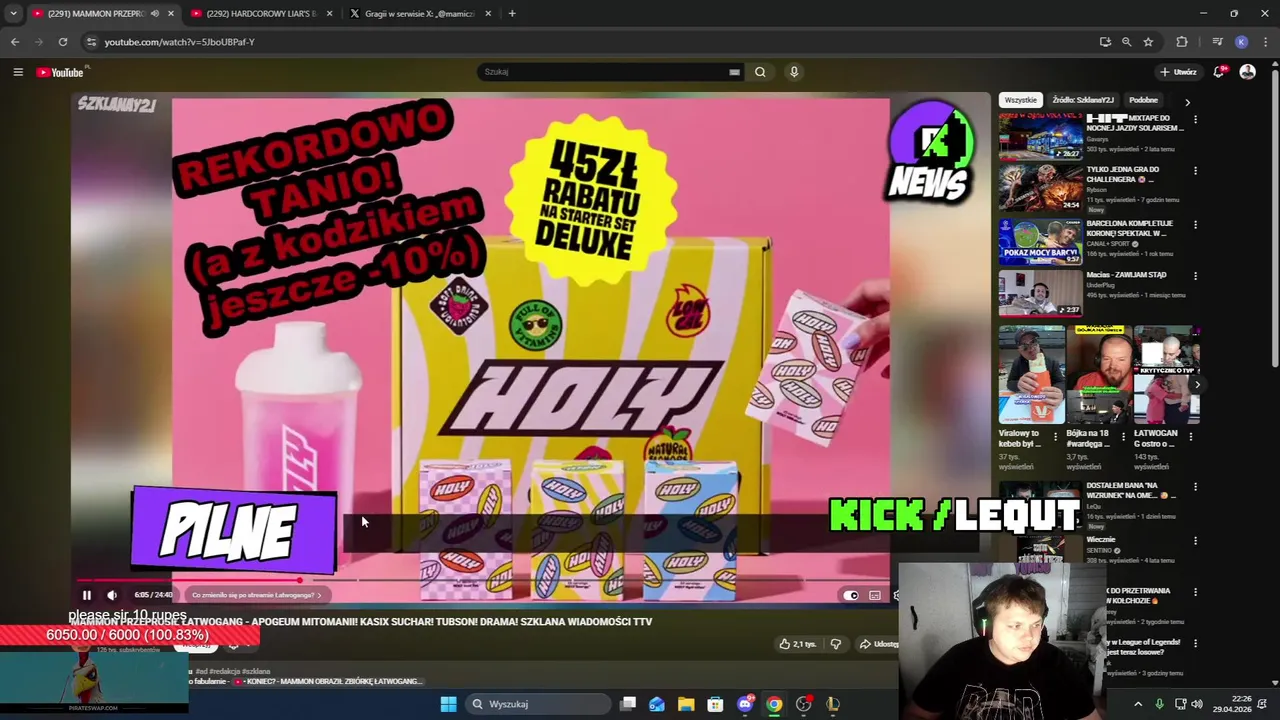Viewport: 1280px width, 720px height.
Task: Open options for 'TYLKO JEDNA GRA DO CHALLENGERA'
Action: (x=1195, y=171)
